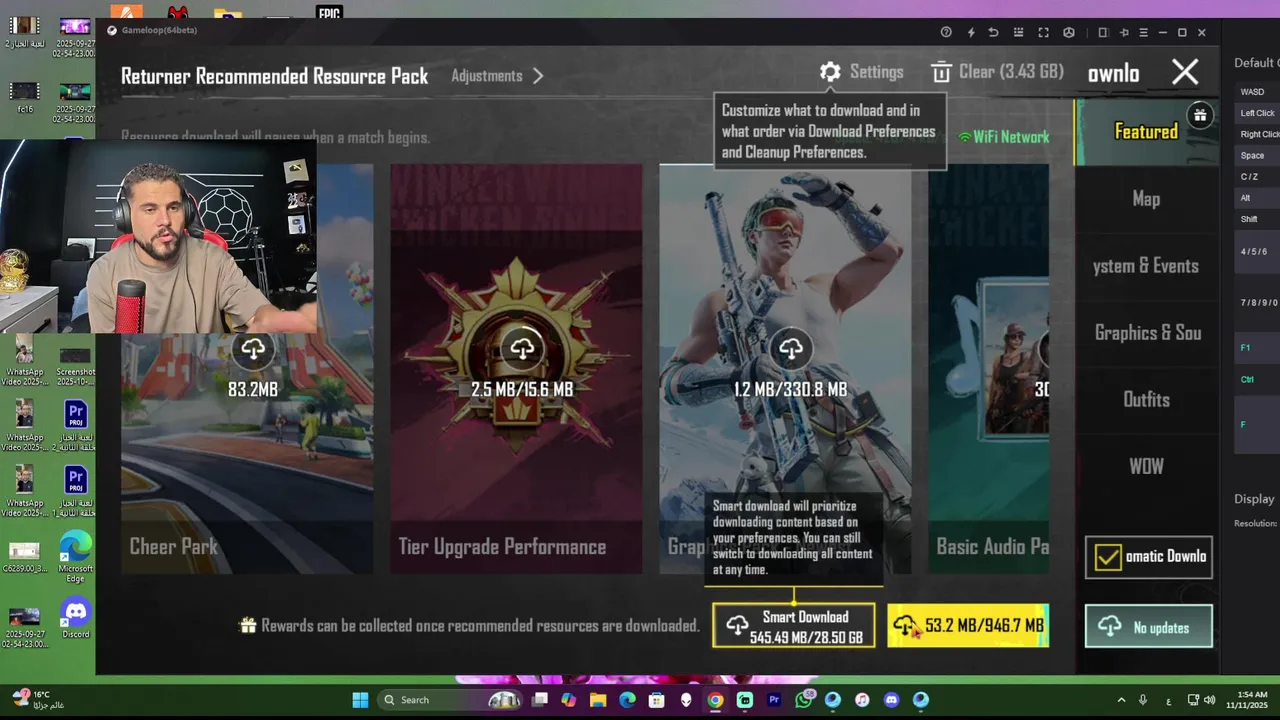The height and width of the screenshot is (720, 1280).
Task: Open Copilot from the taskbar
Action: point(569,700)
